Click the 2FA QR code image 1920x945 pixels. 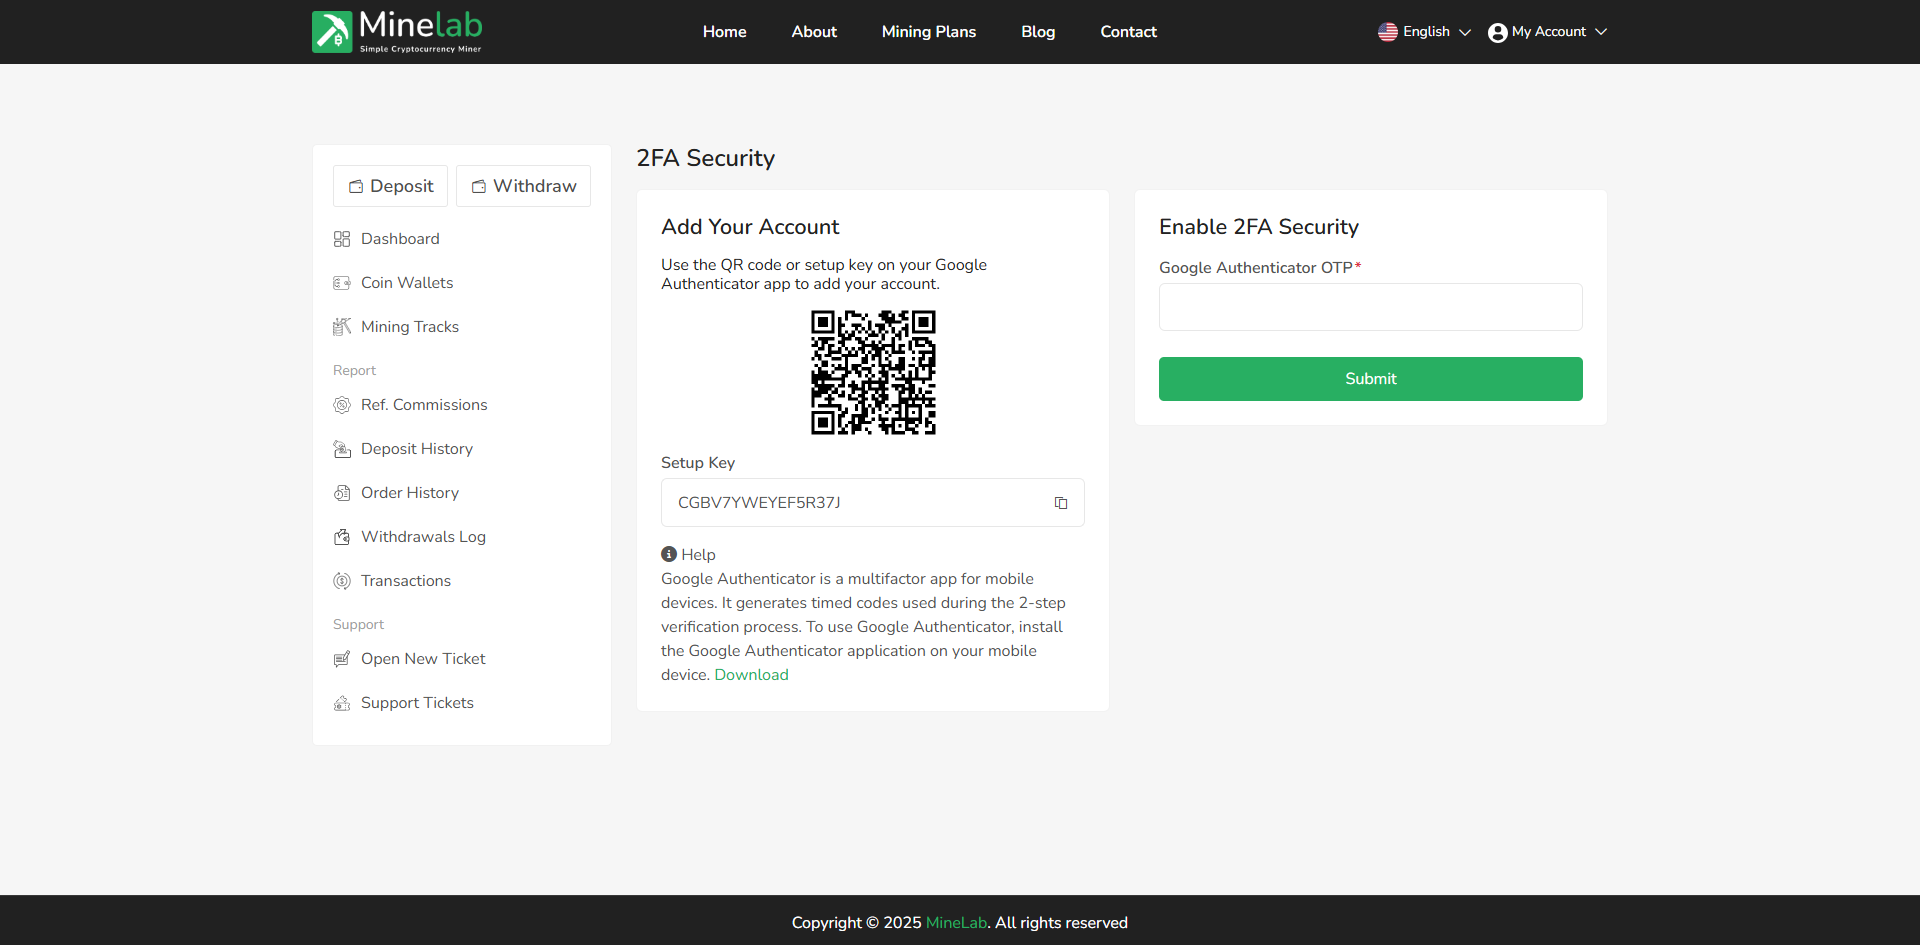873,372
